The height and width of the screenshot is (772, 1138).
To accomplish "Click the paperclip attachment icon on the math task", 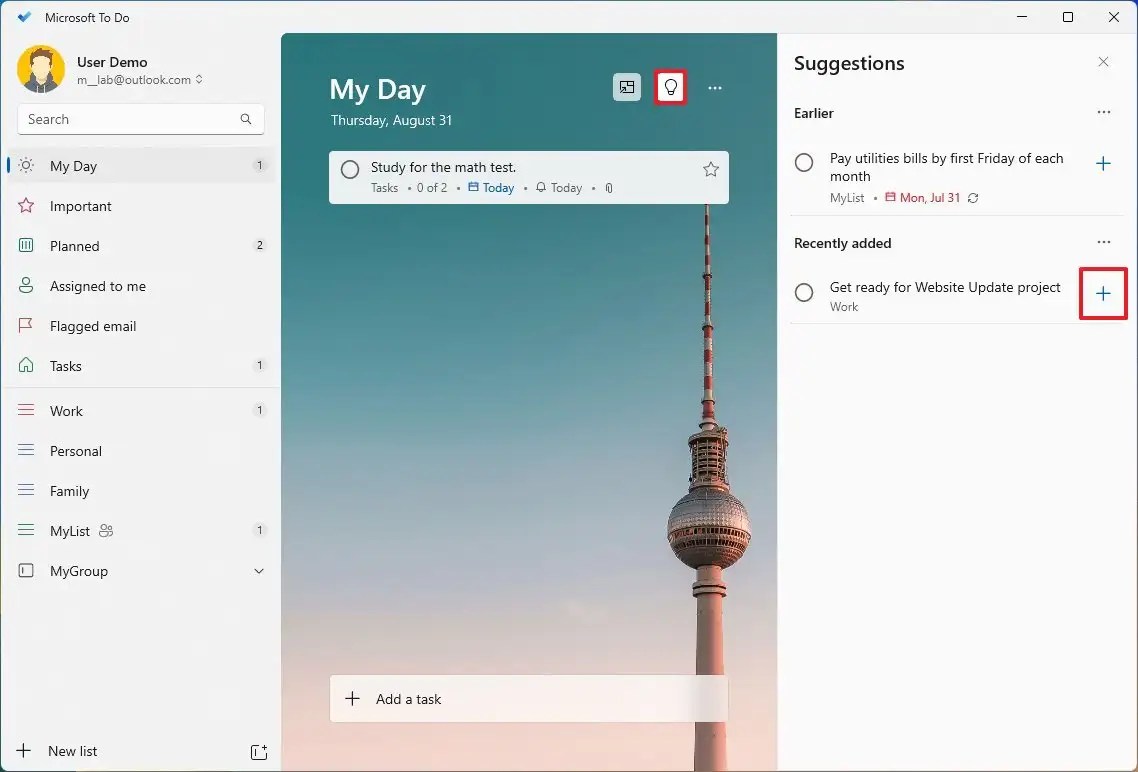I will [x=608, y=187].
